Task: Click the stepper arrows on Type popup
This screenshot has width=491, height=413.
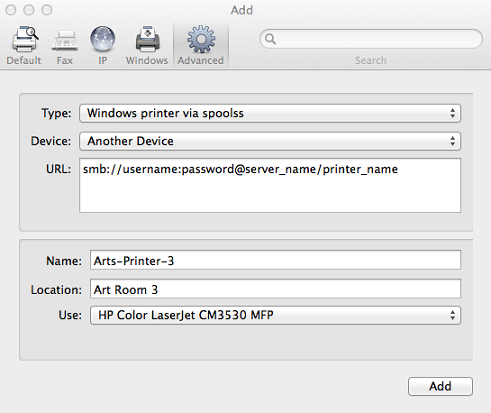Action: click(452, 113)
